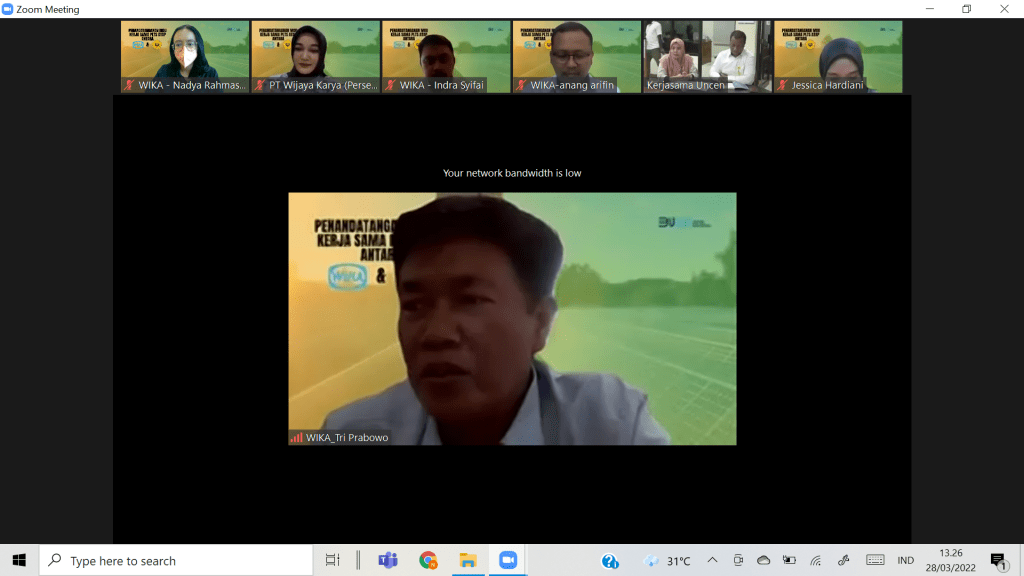
Task: Click the main speaker video of WIKA_Tri Prabowo
Action: point(512,319)
